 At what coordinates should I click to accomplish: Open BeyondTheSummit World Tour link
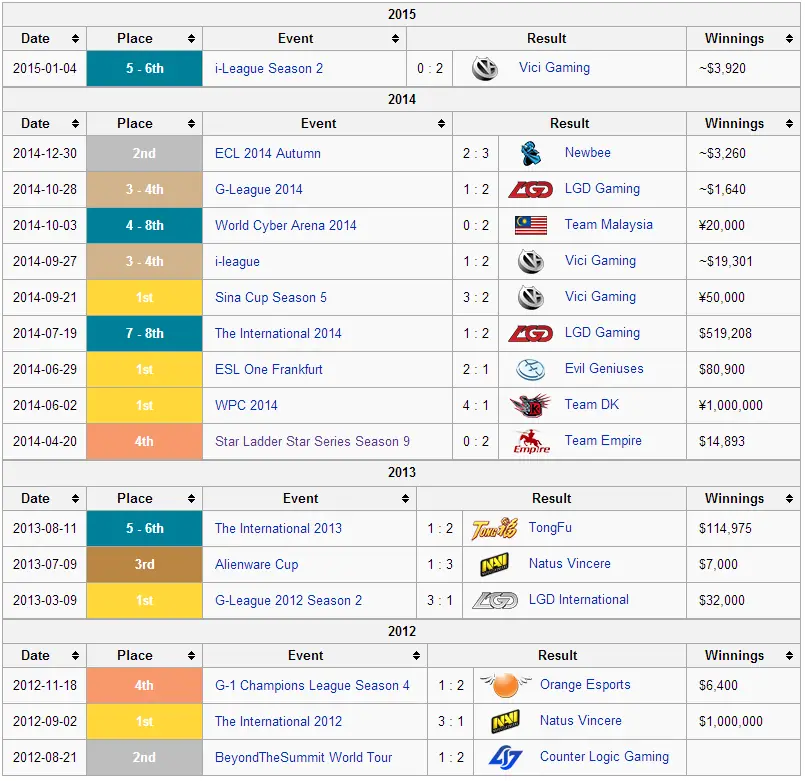point(303,757)
